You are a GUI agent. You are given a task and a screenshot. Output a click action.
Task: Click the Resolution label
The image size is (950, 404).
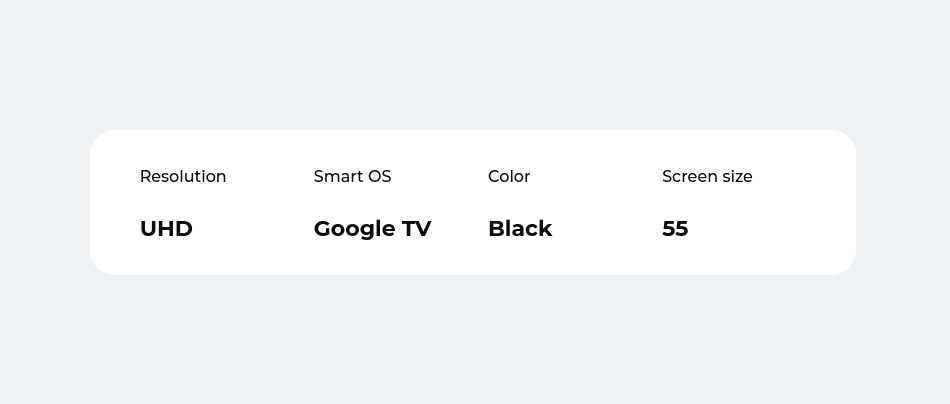tap(183, 176)
